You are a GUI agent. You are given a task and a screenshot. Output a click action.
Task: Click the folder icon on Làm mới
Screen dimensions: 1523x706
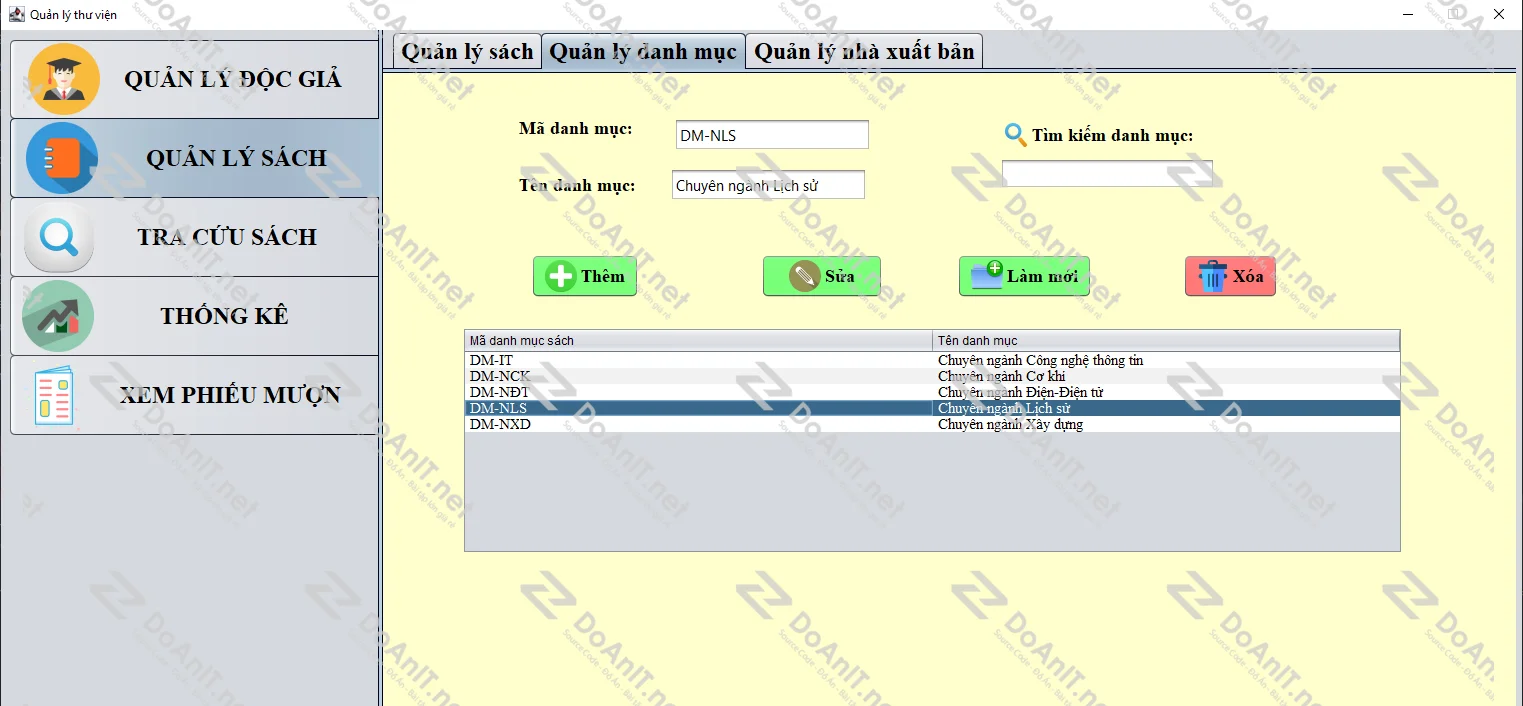coord(986,276)
